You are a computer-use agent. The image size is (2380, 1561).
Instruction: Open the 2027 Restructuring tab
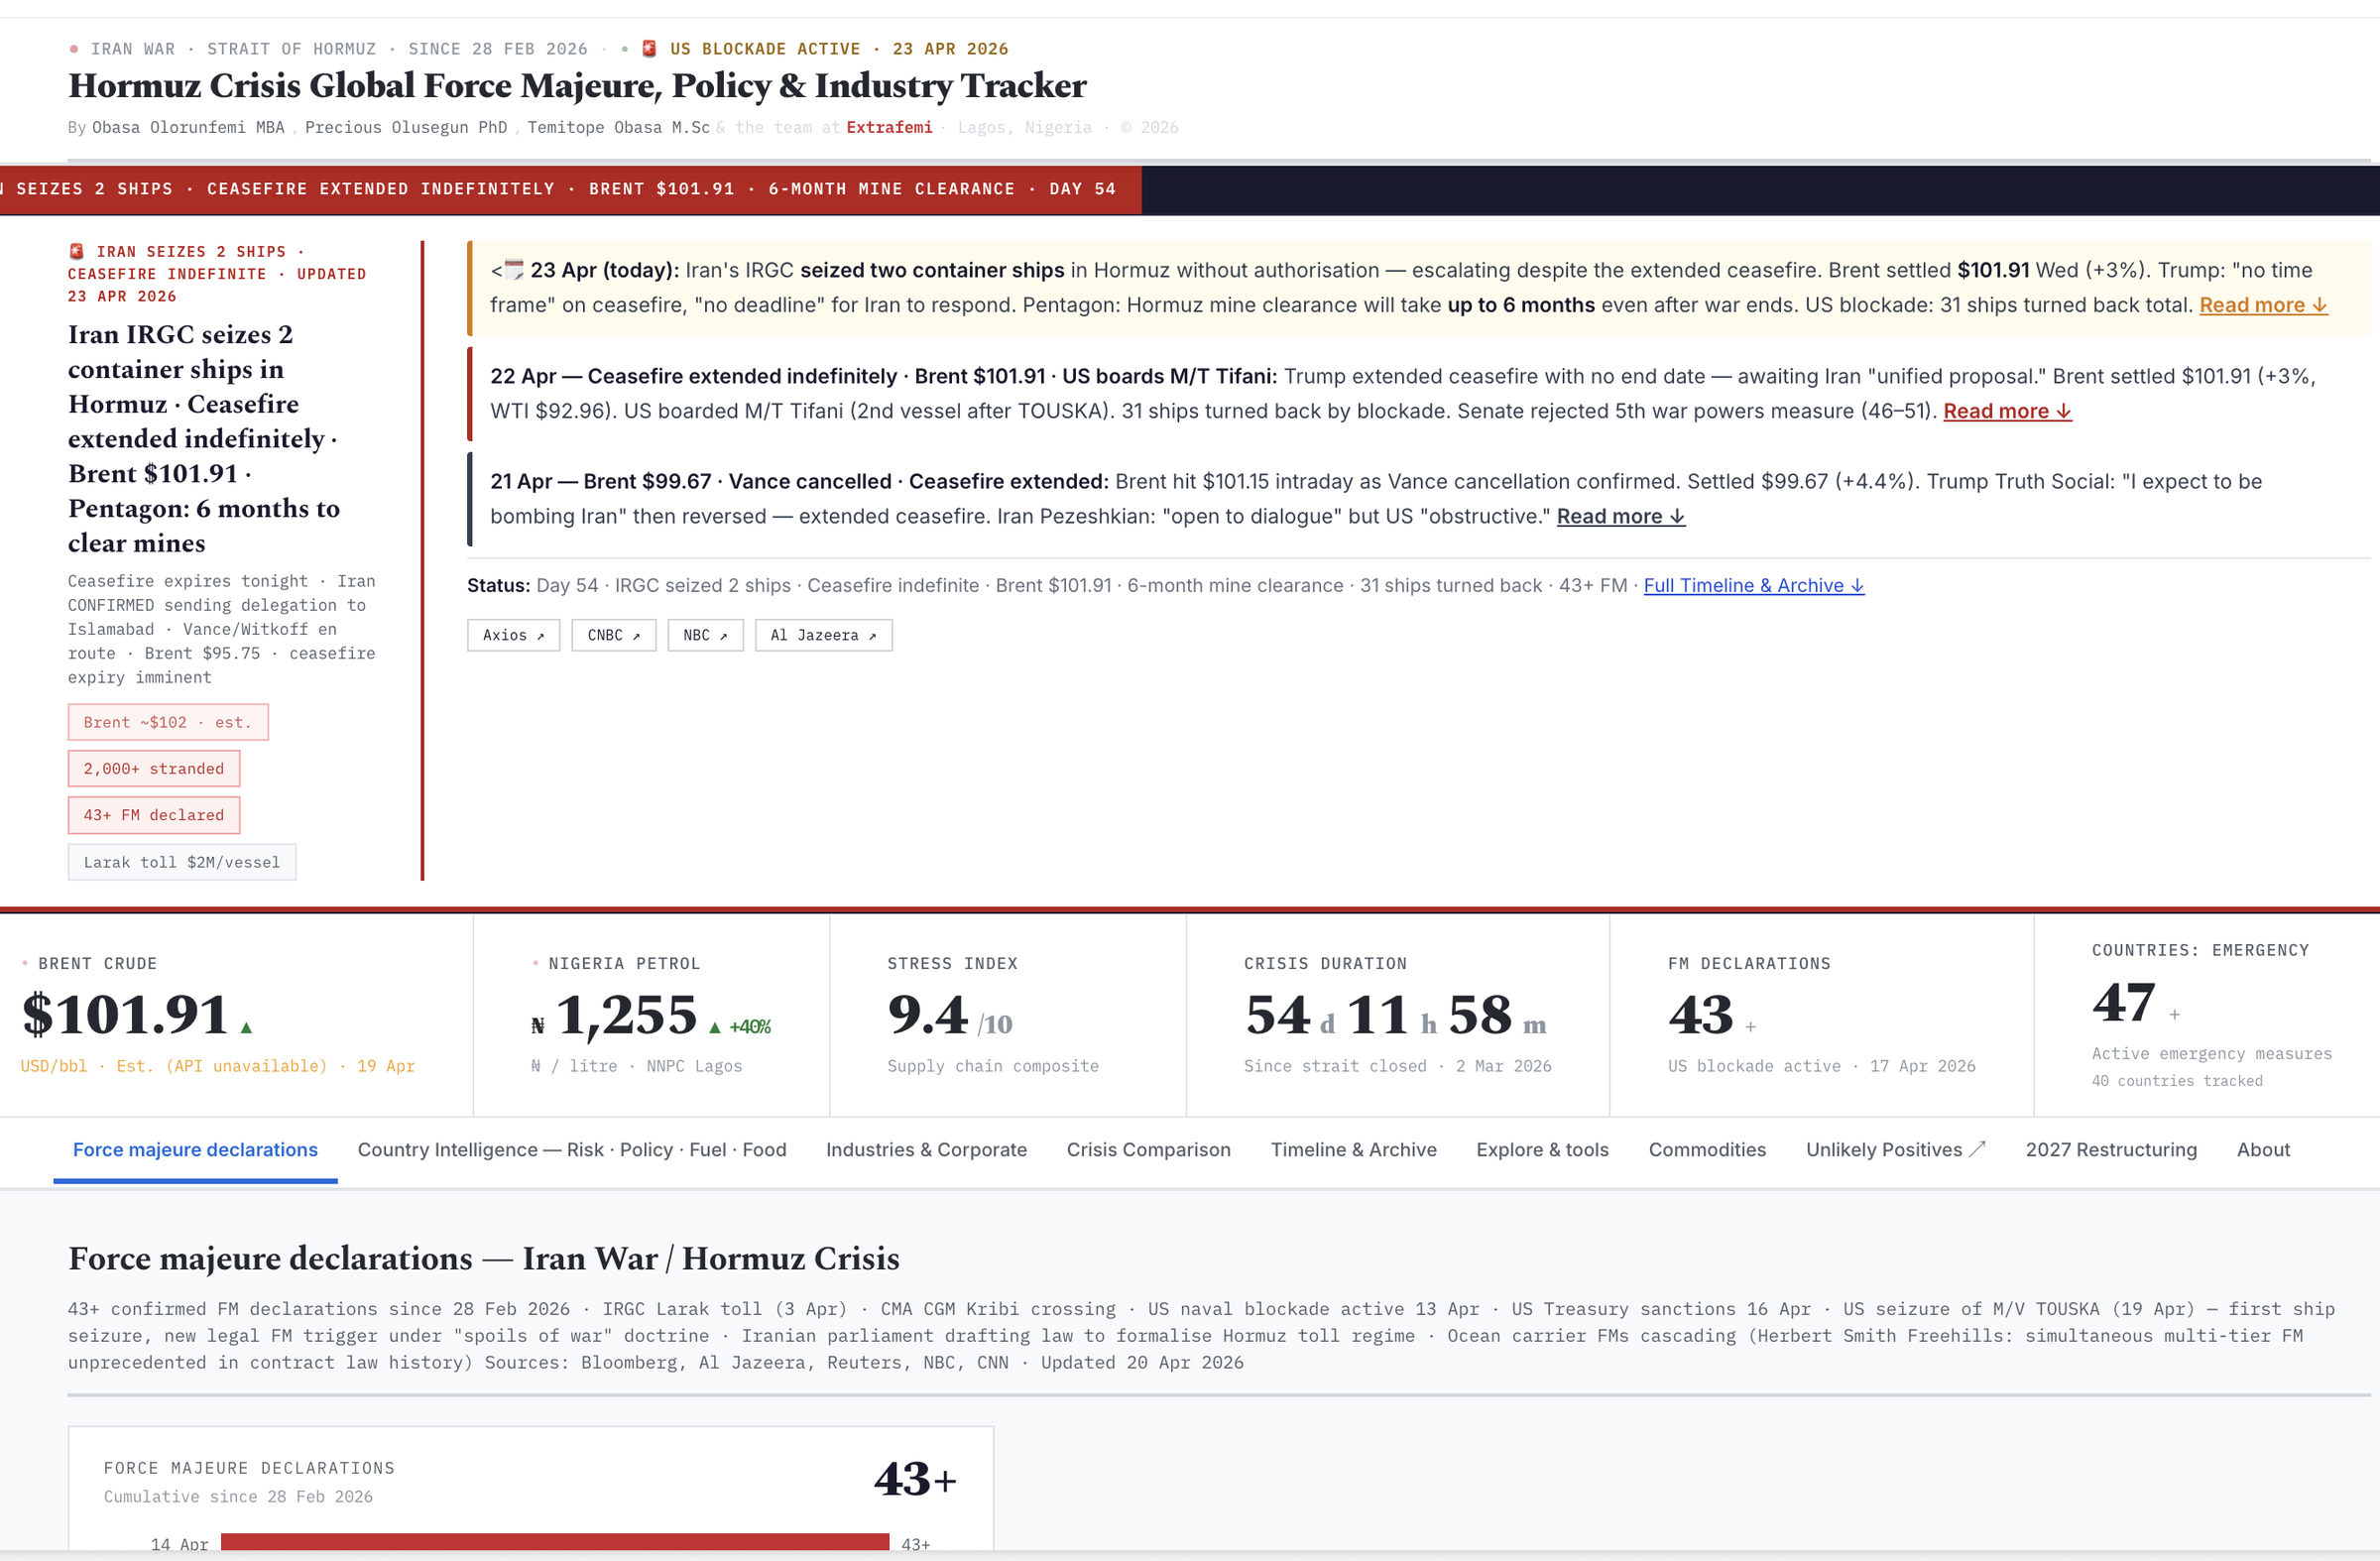[x=2110, y=1149]
